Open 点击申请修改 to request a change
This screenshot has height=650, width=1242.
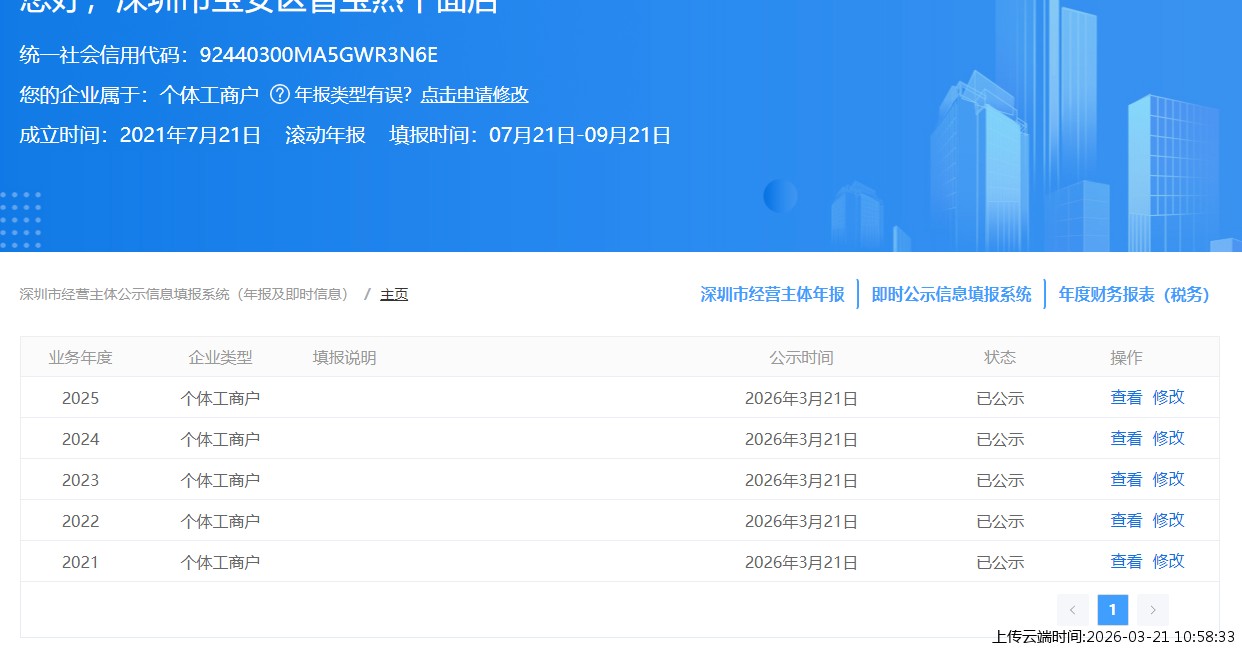475,94
